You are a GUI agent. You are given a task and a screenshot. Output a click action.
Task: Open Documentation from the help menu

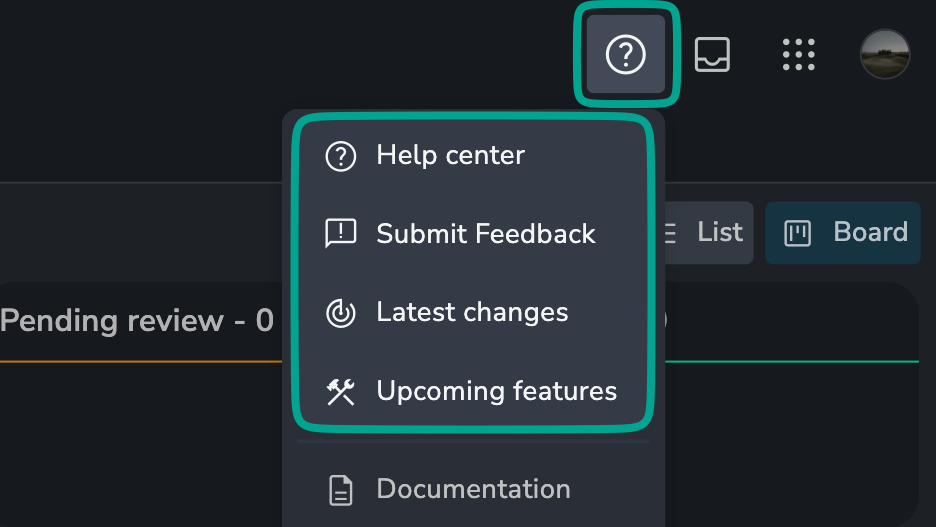click(473, 489)
